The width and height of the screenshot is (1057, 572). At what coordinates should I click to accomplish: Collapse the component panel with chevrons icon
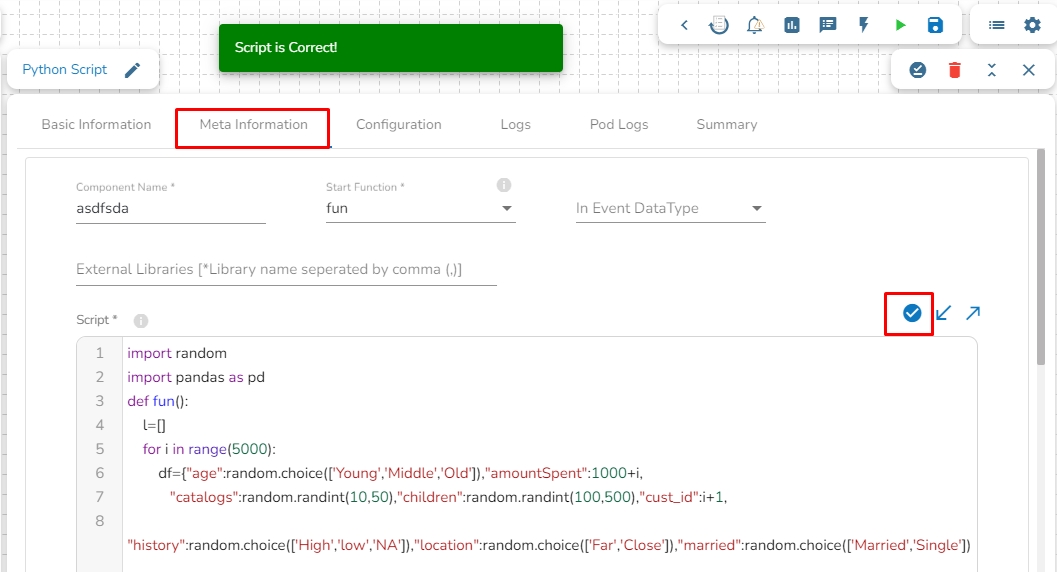[x=991, y=70]
